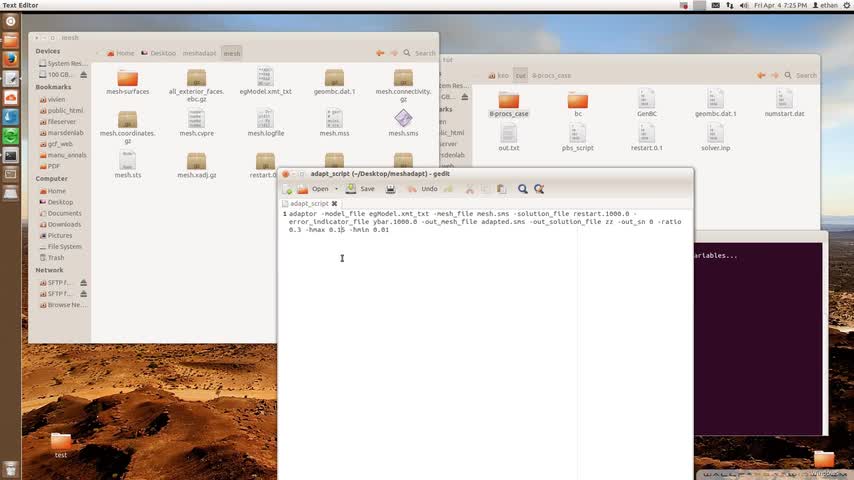
Task: Expand the Open recent files dropdown arrow
Action: (x=336, y=189)
